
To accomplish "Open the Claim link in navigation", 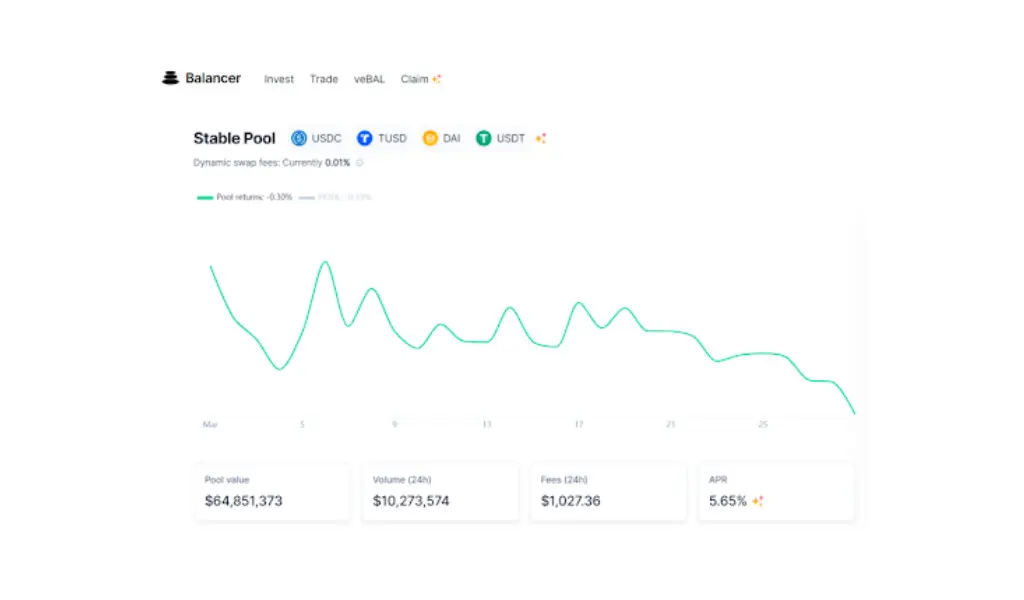I will (414, 79).
